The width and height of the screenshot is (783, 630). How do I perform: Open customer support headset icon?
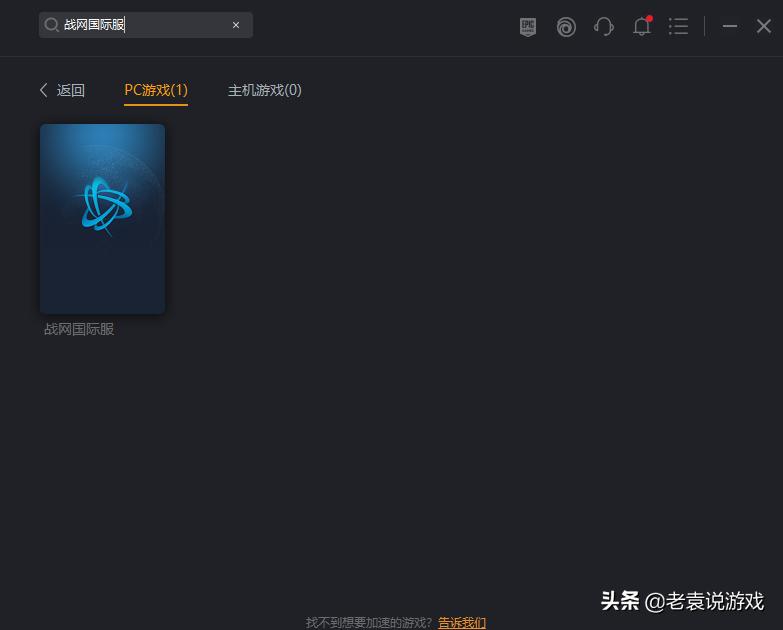(x=604, y=26)
